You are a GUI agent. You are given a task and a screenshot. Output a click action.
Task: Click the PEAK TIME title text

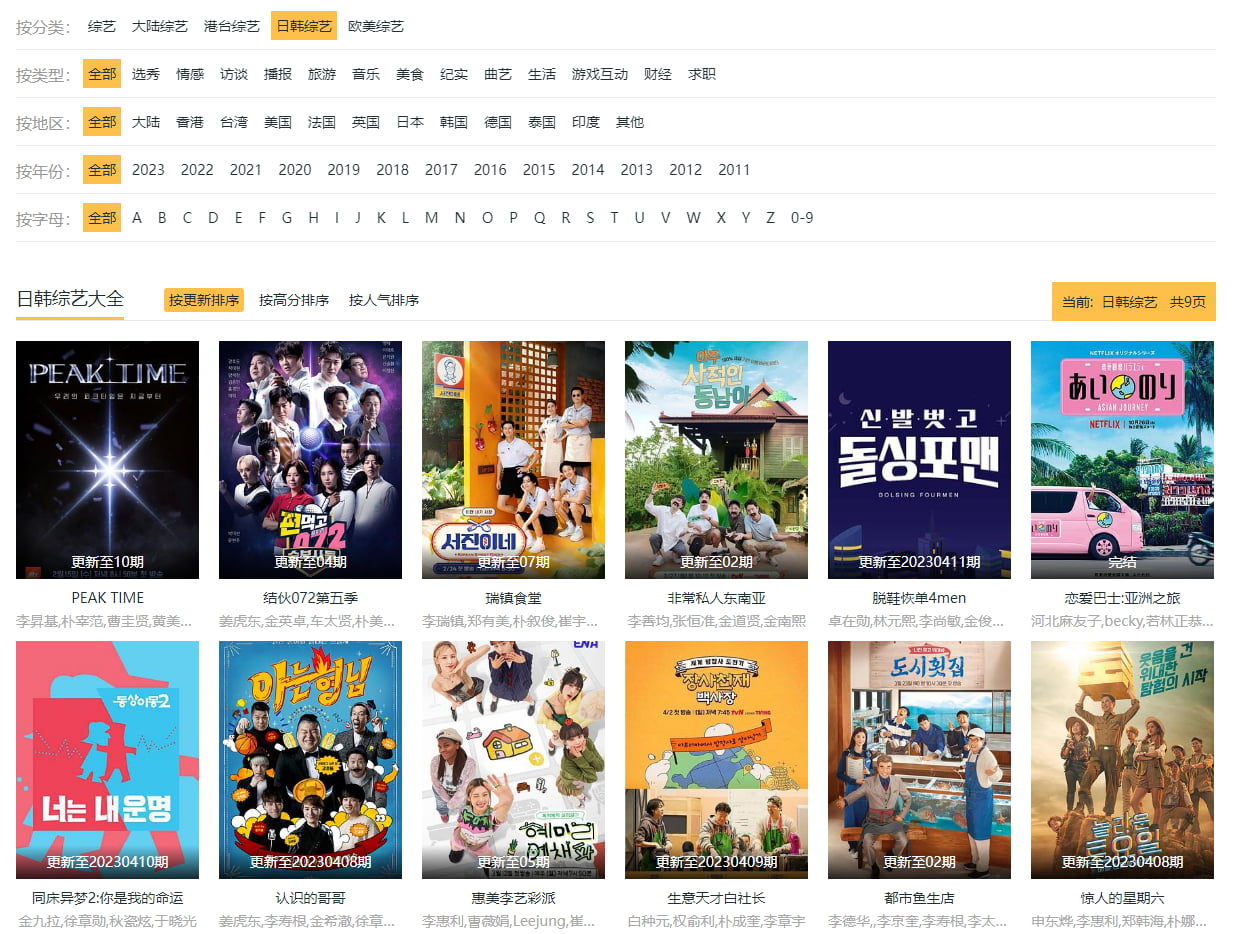tap(107, 598)
